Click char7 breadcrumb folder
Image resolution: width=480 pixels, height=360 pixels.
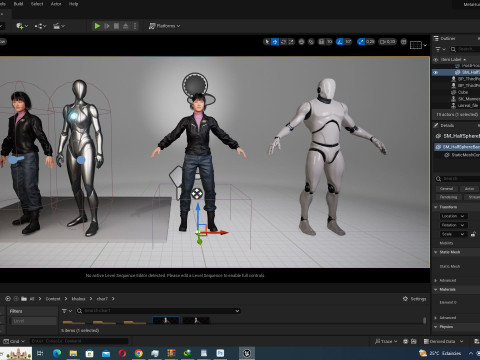(102, 299)
